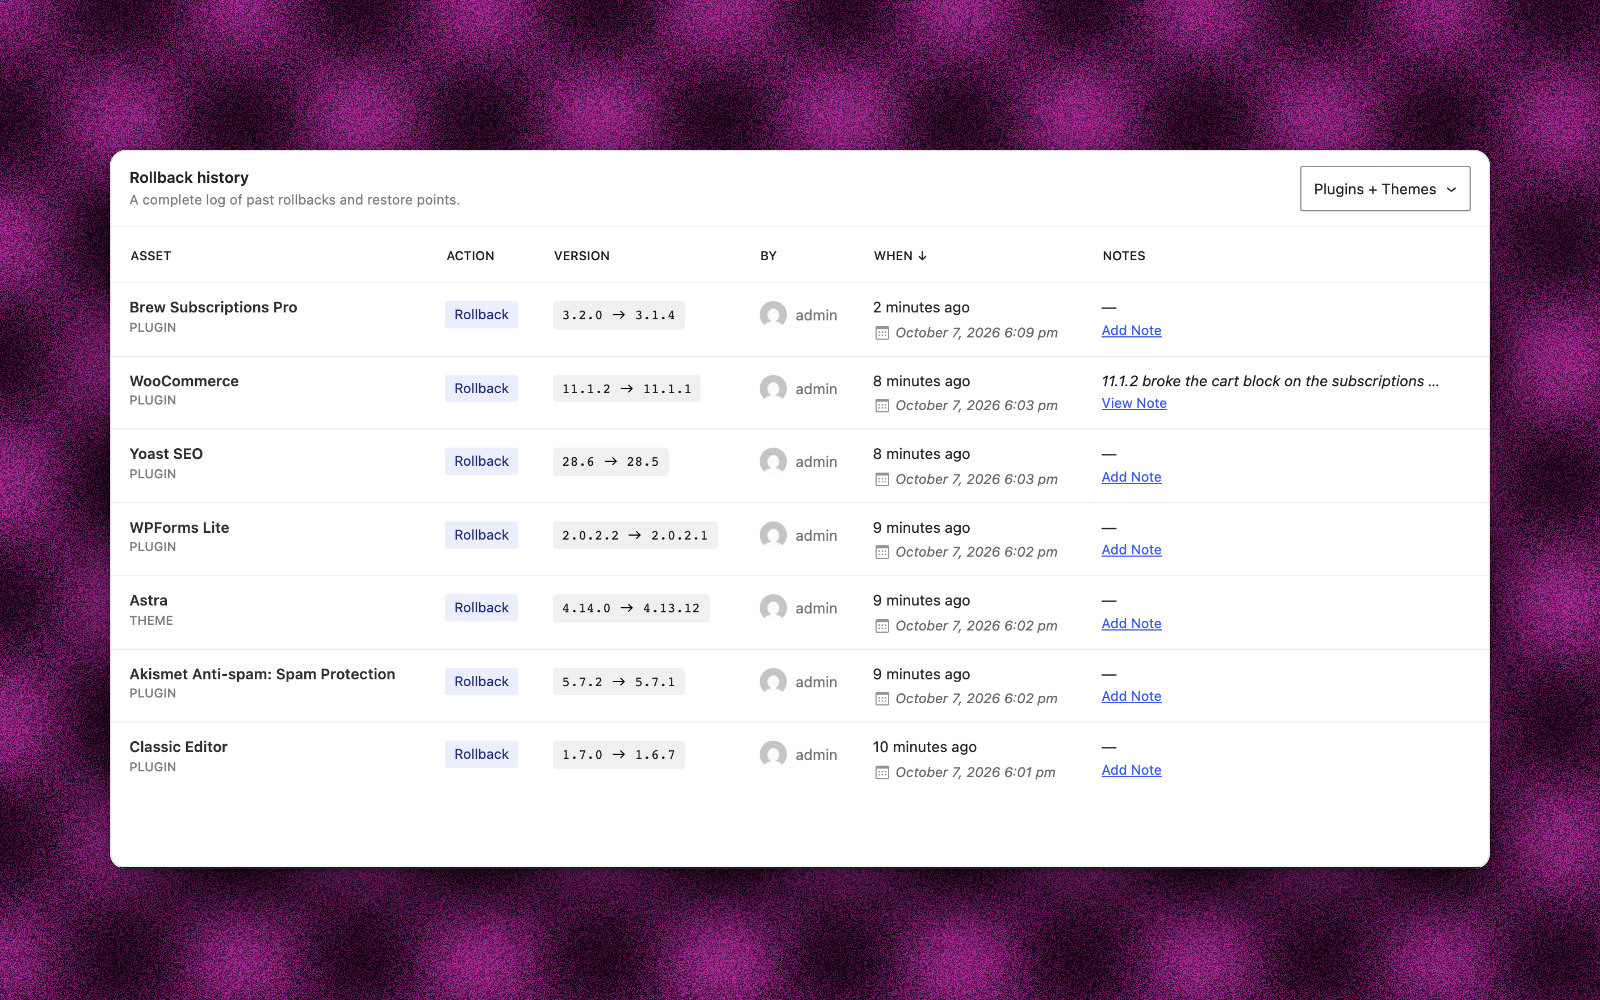The image size is (1600, 1000).
Task: Click the truncated note '11.1.2 broke the cart block'
Action: pyautogui.click(x=1270, y=381)
